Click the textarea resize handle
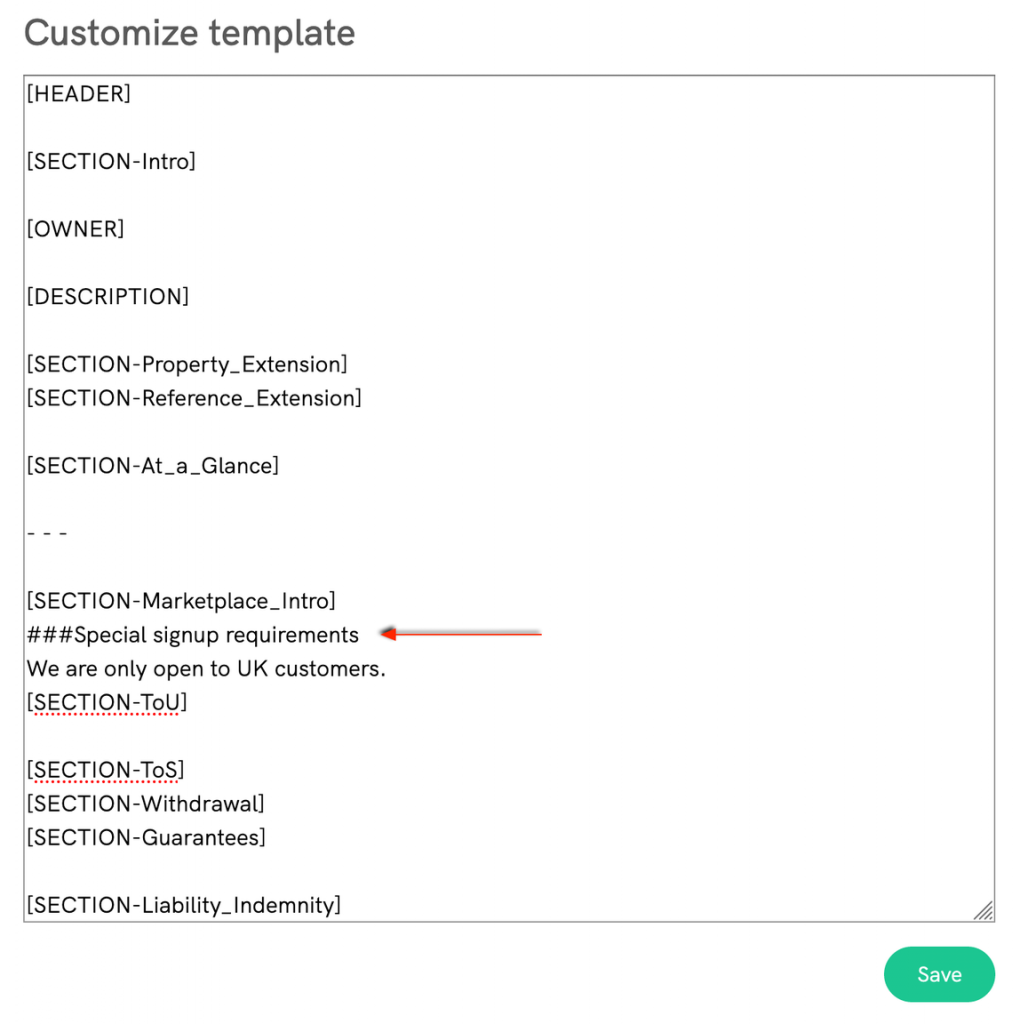The image size is (1020, 1024). (x=984, y=910)
